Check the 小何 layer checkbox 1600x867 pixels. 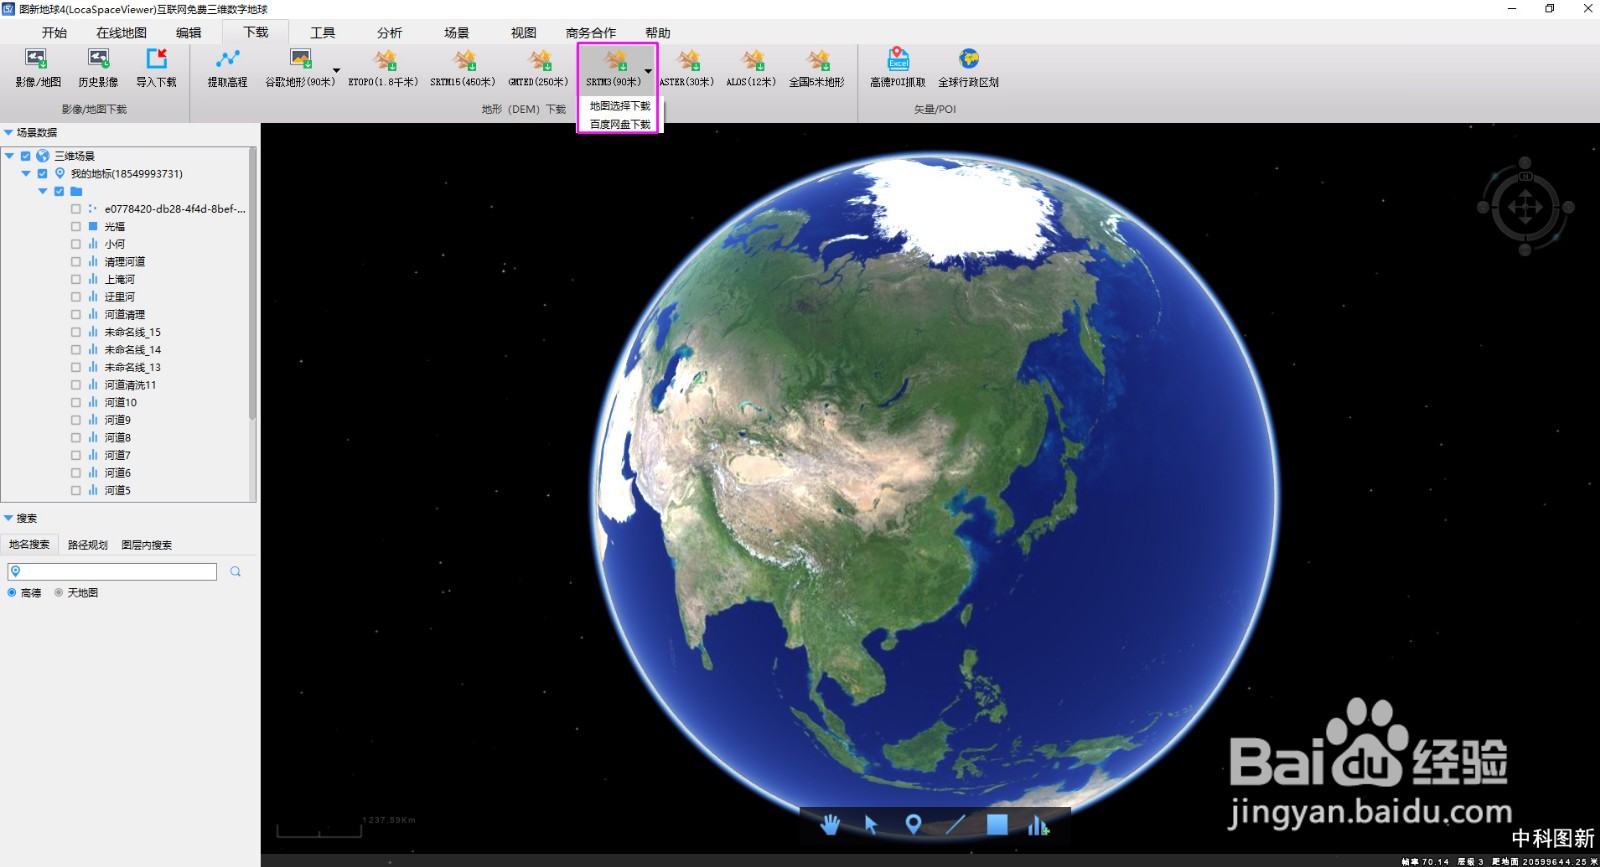[x=76, y=244]
